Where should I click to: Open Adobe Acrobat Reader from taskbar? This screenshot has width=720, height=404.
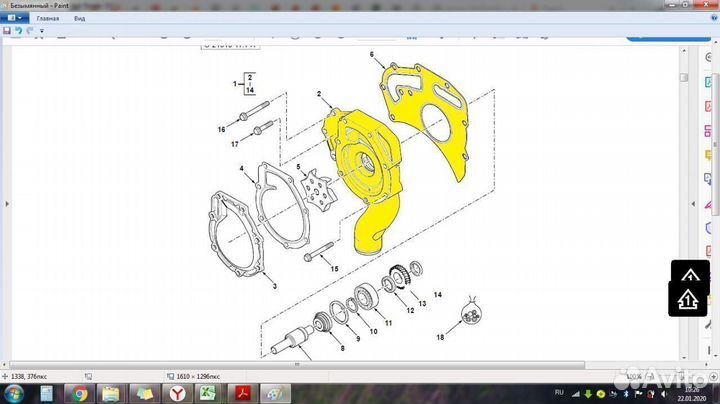[244, 393]
